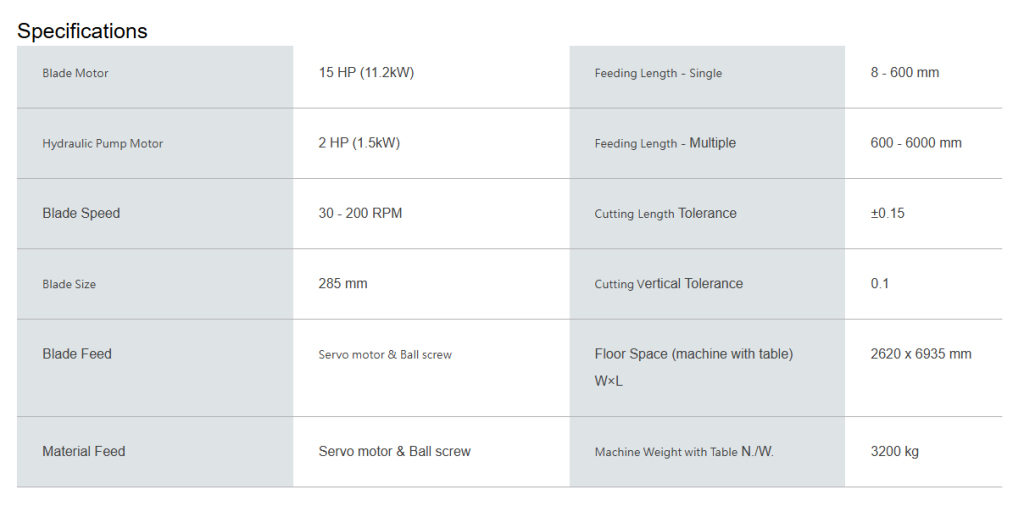Click the 2 HP (1.5kW) value
Viewport: 1024px width, 512px height.
[359, 143]
